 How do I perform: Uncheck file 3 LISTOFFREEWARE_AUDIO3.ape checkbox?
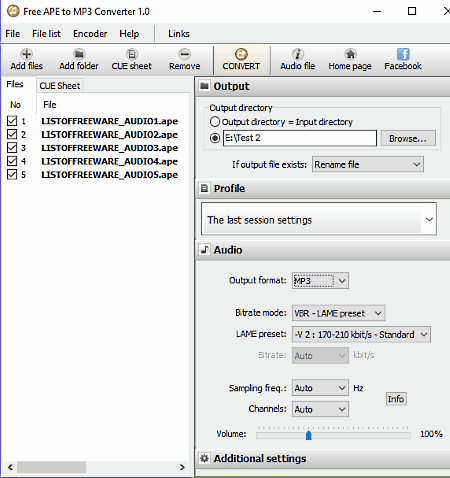(12, 147)
